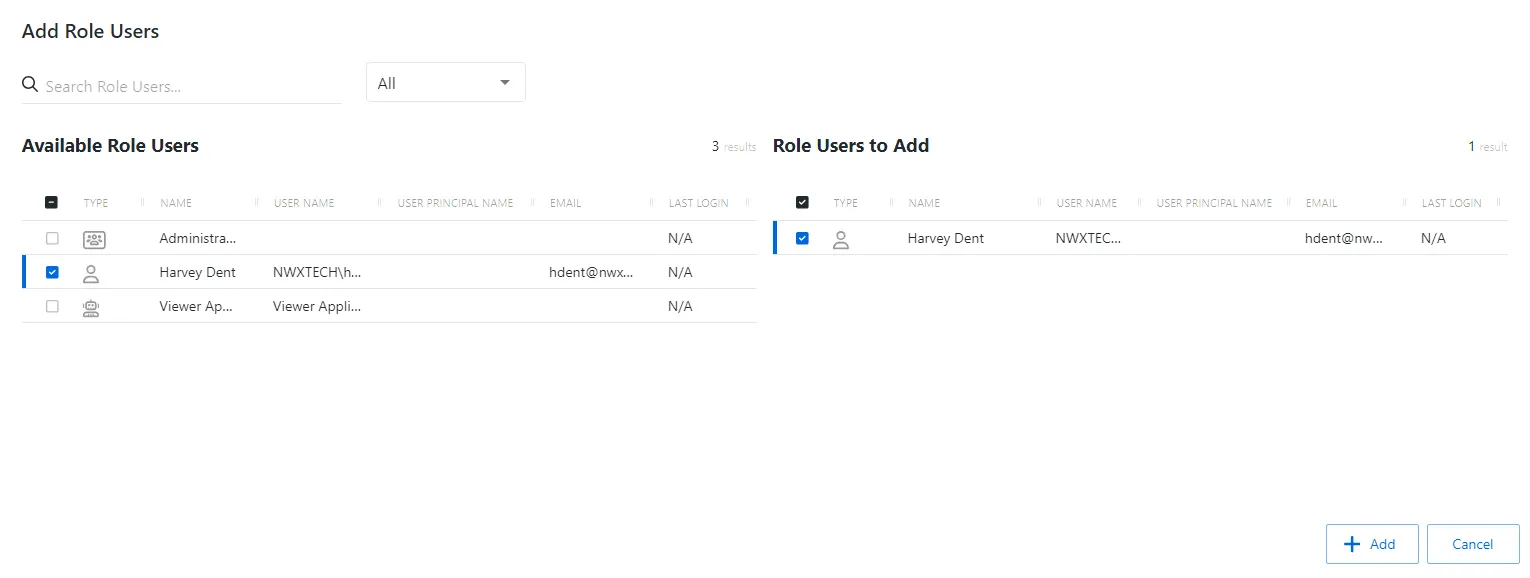Sort Available Role Users by the Name column
Image resolution: width=1530 pixels, height=578 pixels.
click(x=176, y=203)
